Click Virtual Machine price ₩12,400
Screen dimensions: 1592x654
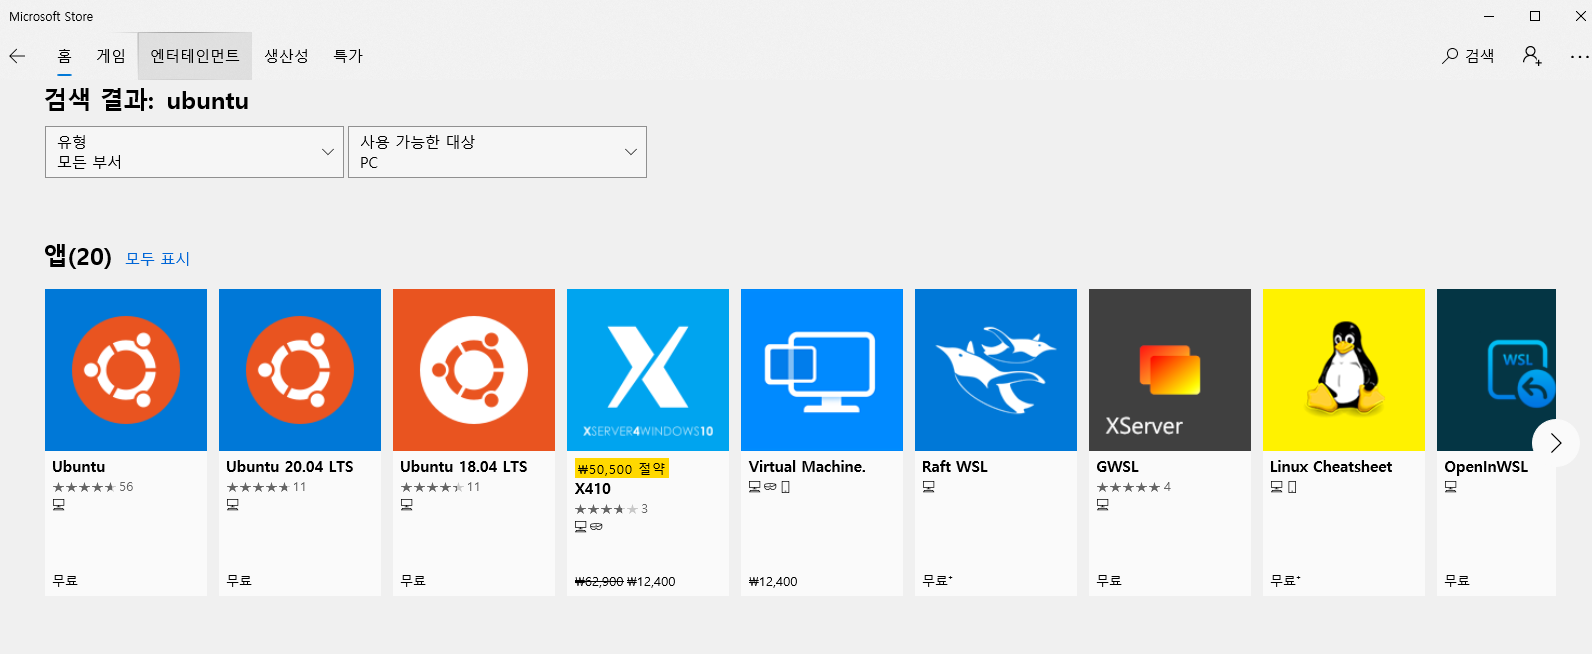tap(773, 581)
